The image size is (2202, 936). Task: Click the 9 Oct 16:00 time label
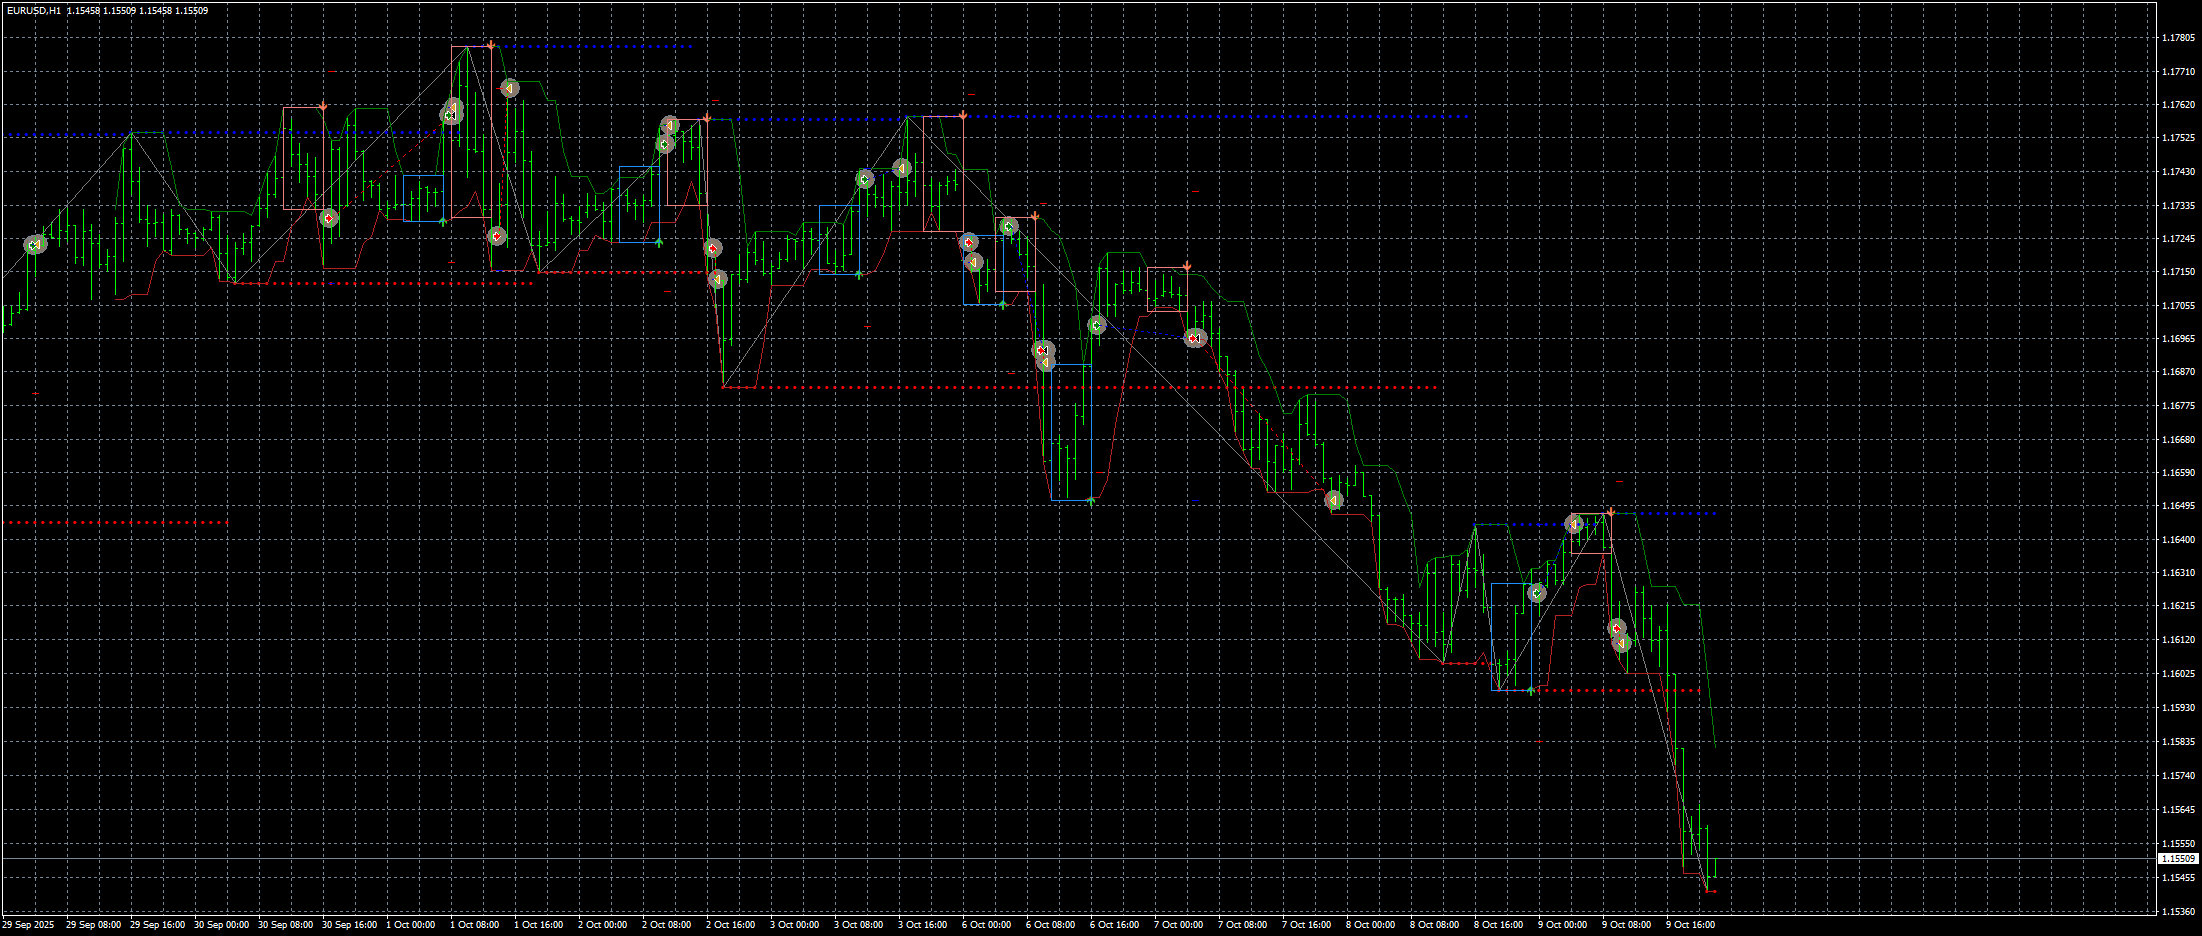coord(1690,924)
